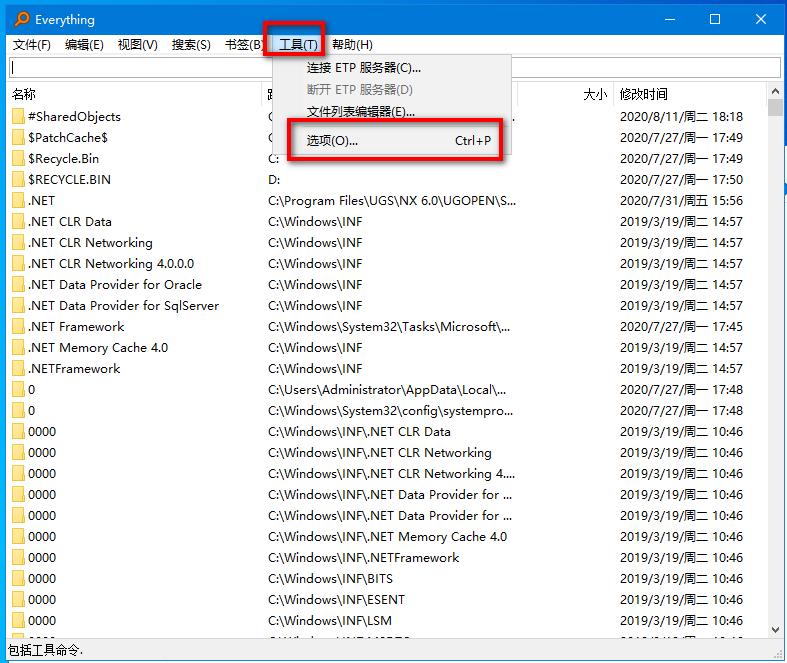Click the 工具(T) menu

point(298,45)
